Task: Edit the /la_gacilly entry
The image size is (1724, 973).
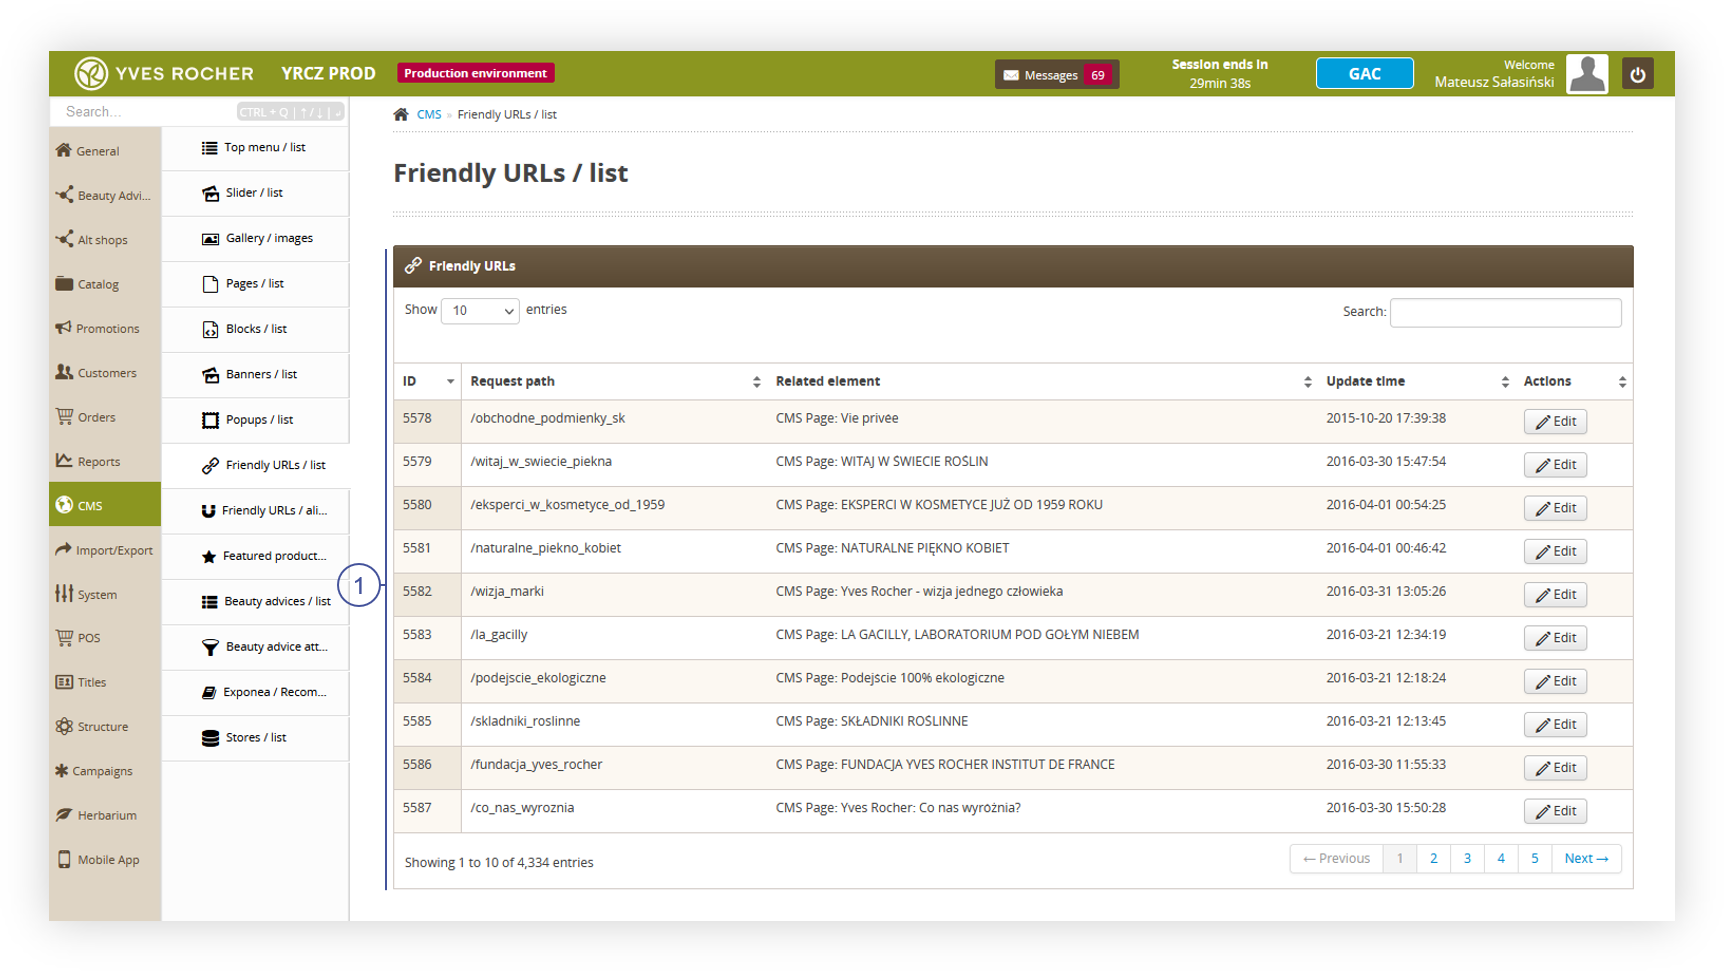Action: [x=1555, y=638]
